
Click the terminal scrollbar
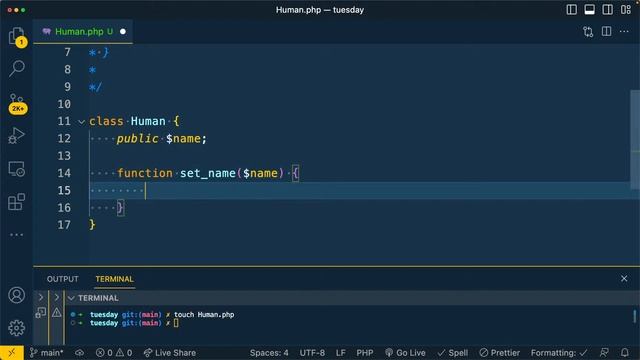(635, 316)
